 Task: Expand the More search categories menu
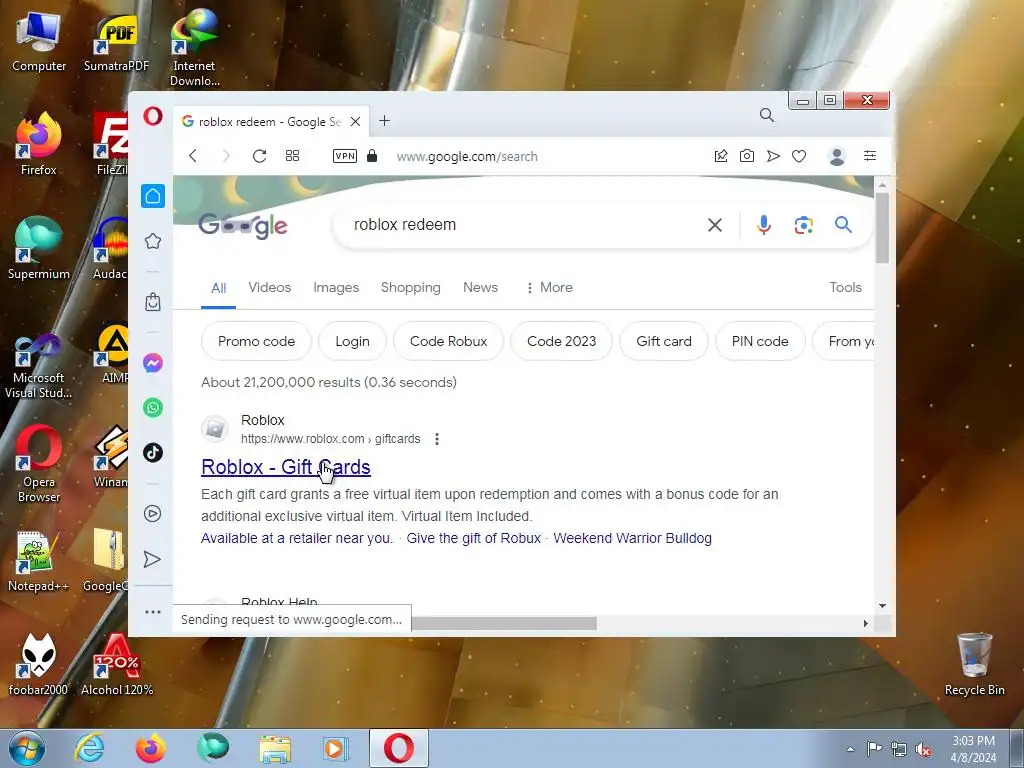(x=549, y=287)
